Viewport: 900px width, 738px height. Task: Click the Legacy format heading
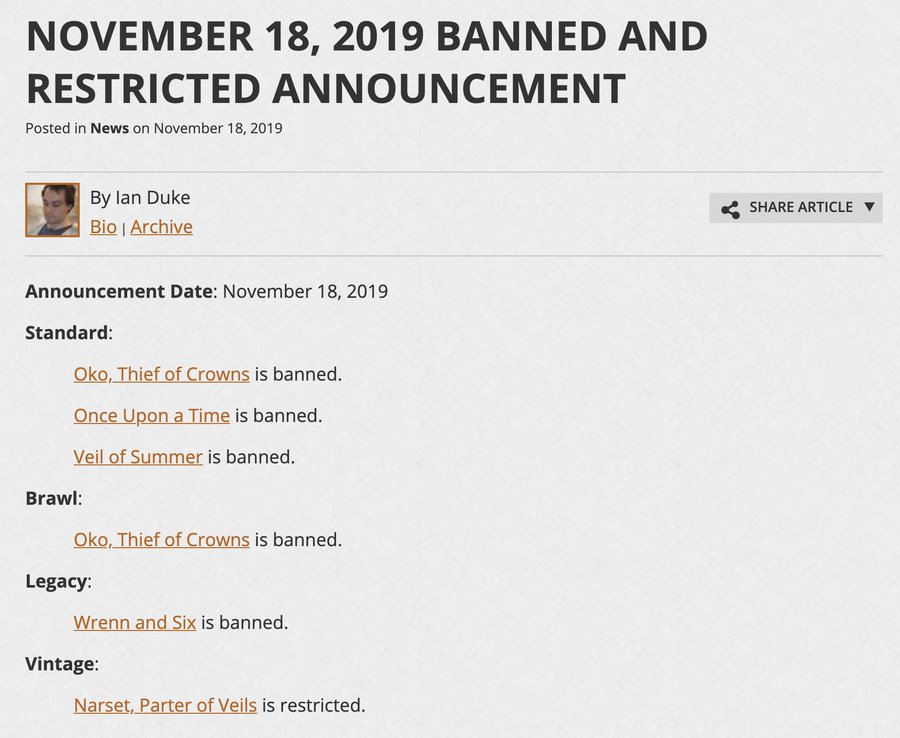56,581
